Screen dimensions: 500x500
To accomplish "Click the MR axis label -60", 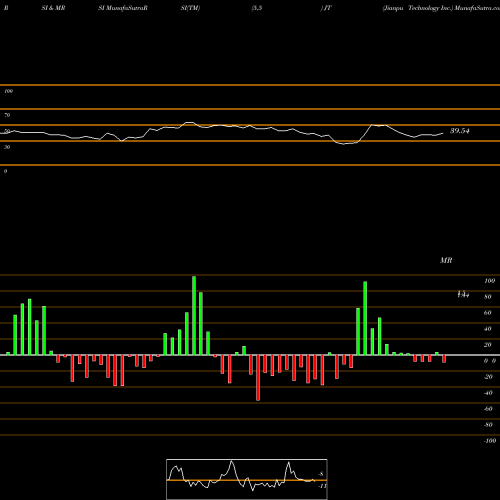I will [x=488, y=409].
